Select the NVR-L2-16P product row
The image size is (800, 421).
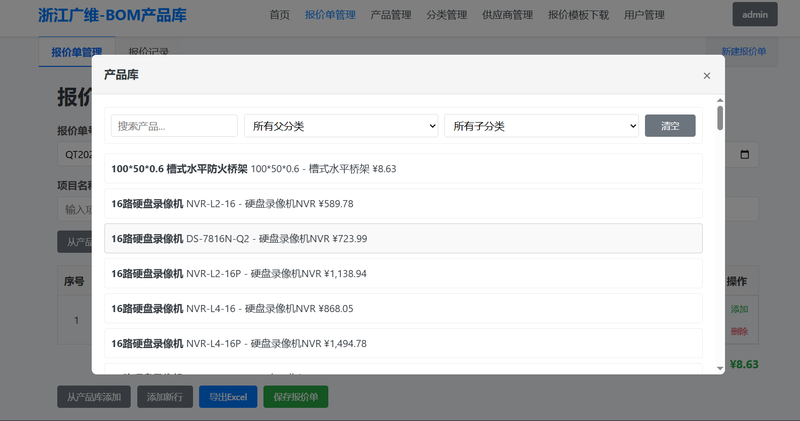point(403,273)
